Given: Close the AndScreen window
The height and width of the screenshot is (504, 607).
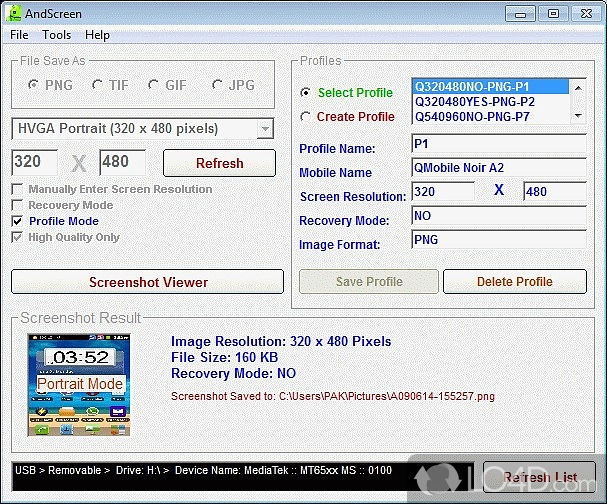Looking at the screenshot, I should [586, 14].
